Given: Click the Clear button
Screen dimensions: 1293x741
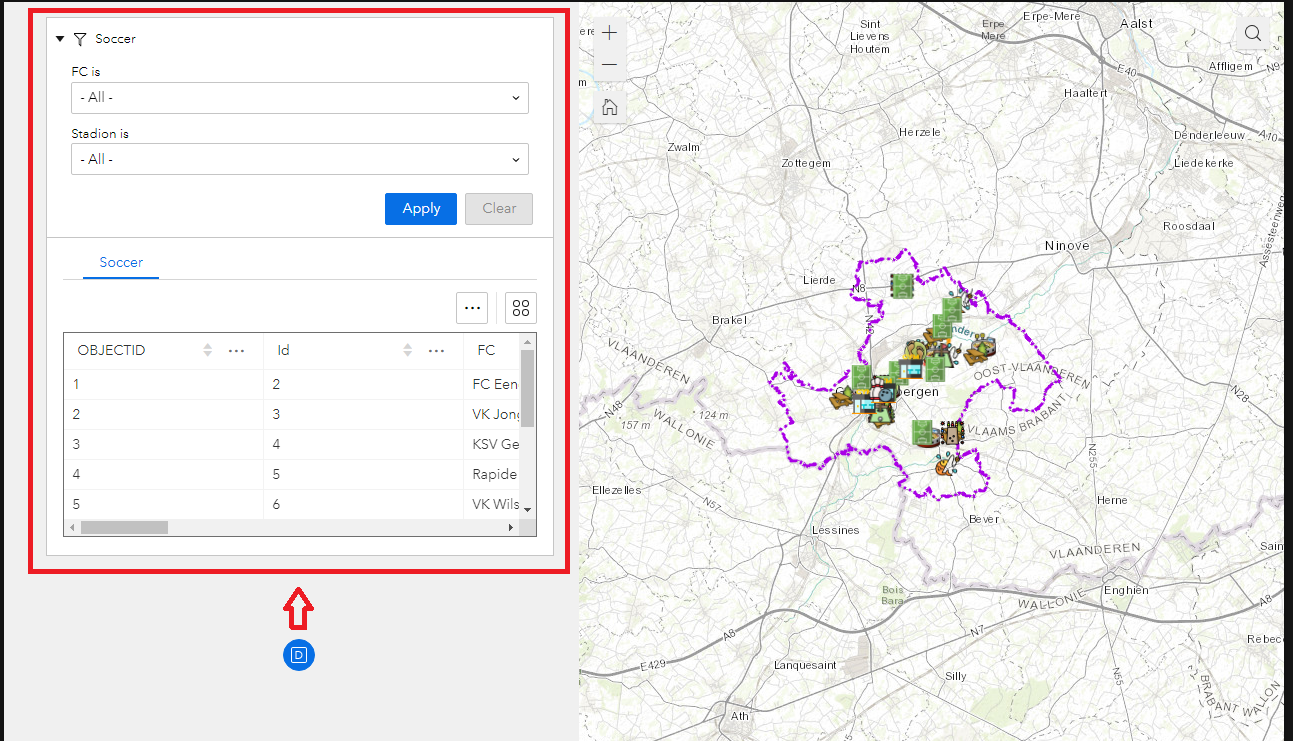Looking at the screenshot, I should pos(498,208).
